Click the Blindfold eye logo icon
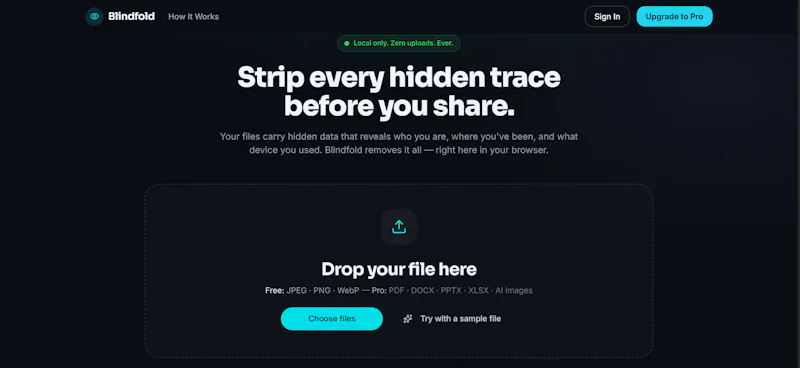This screenshot has width=800, height=368. pyautogui.click(x=94, y=16)
